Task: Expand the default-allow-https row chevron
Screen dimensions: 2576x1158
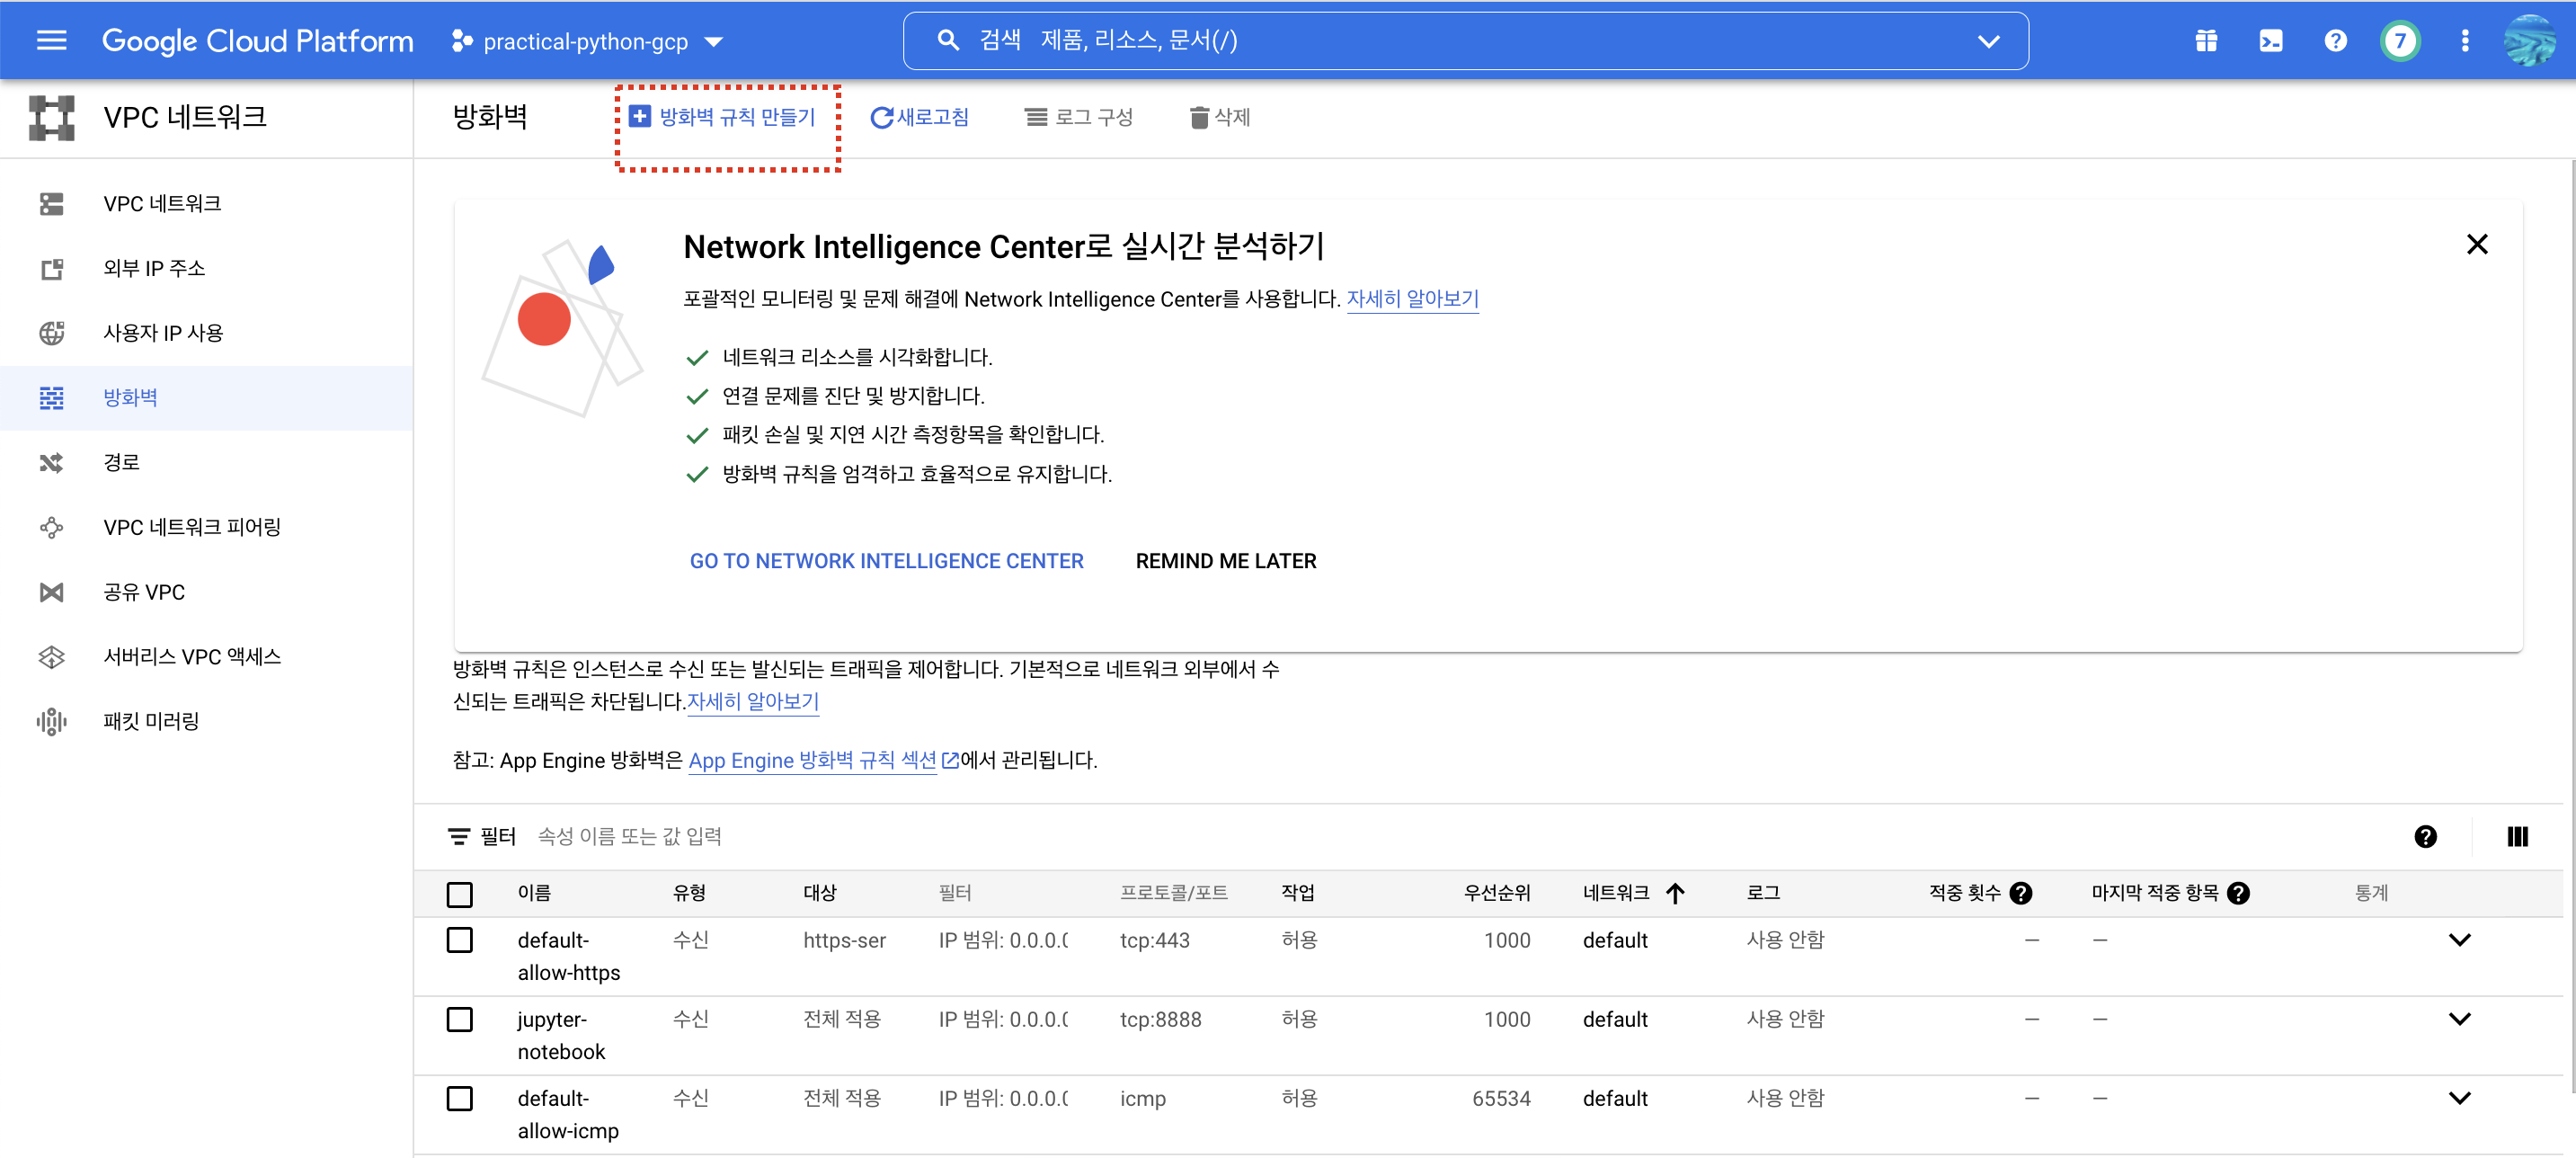Action: point(2459,939)
